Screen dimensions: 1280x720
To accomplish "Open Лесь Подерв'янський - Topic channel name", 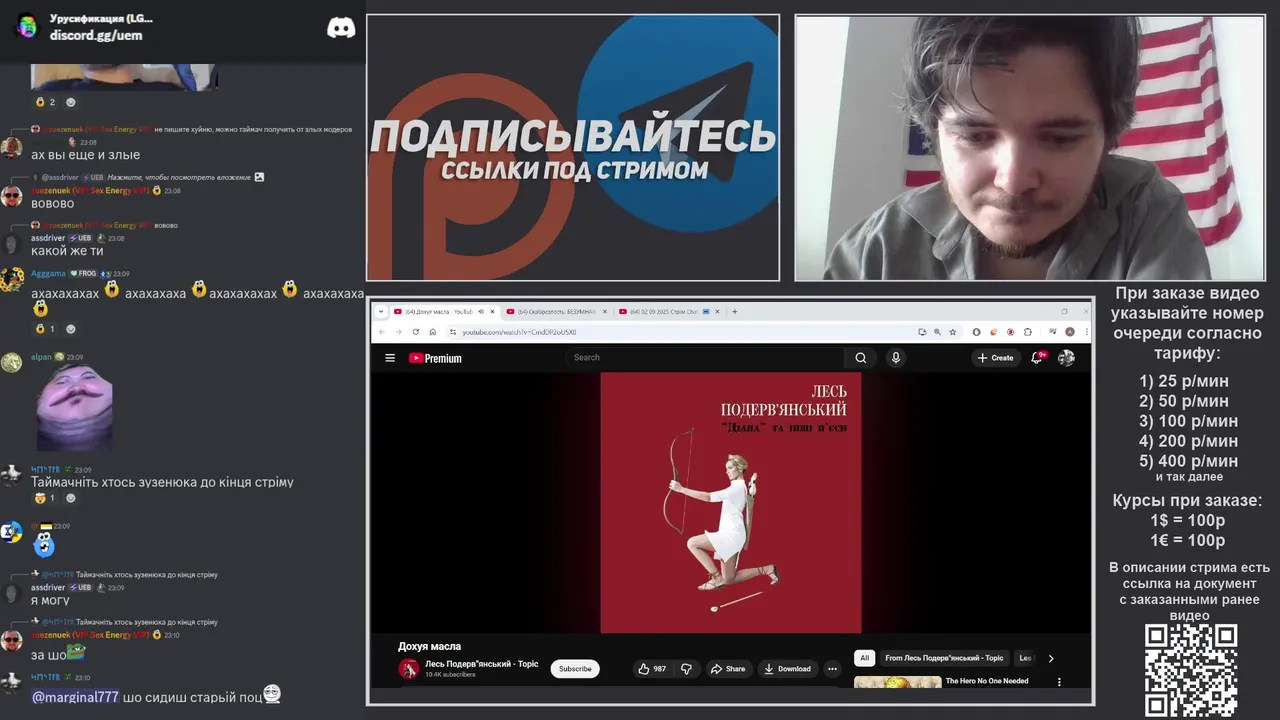I will pyautogui.click(x=481, y=664).
